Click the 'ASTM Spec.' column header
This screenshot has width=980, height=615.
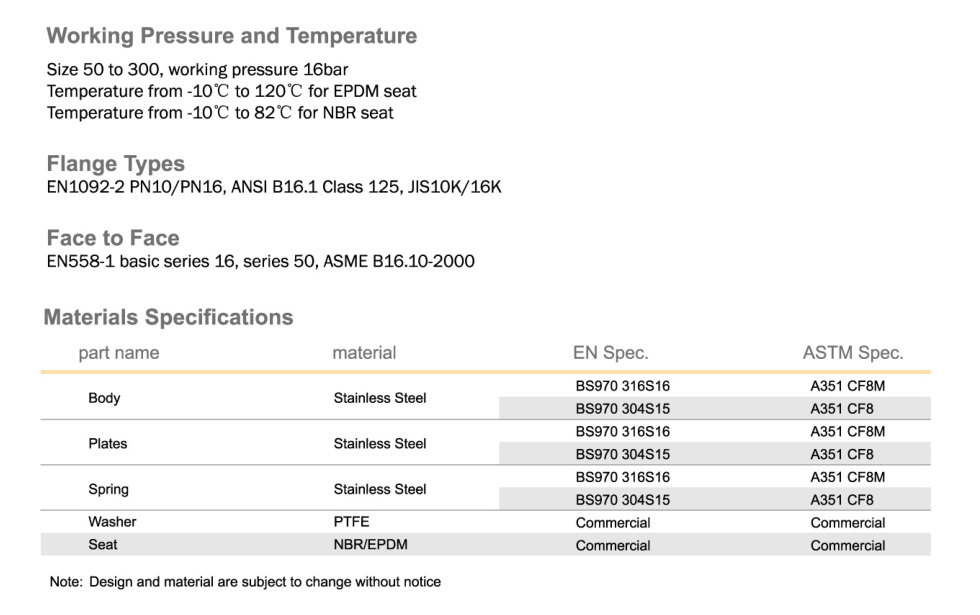pos(853,353)
